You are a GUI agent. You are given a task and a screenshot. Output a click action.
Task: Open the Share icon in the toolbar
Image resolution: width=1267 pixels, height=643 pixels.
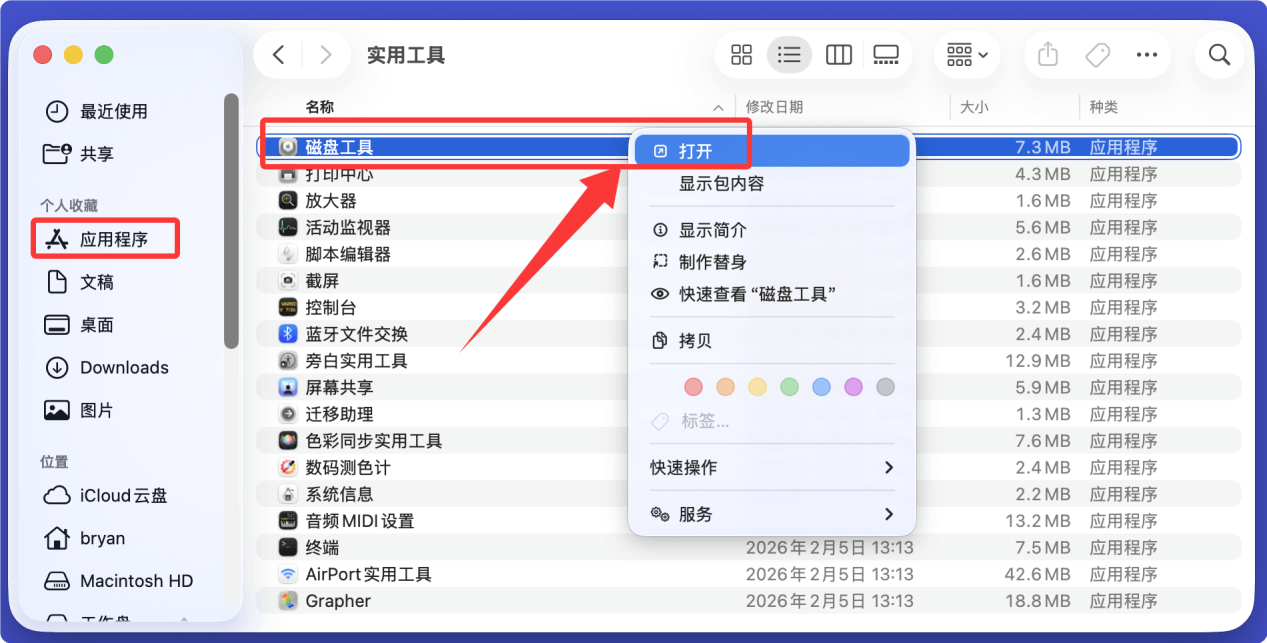coord(1047,54)
